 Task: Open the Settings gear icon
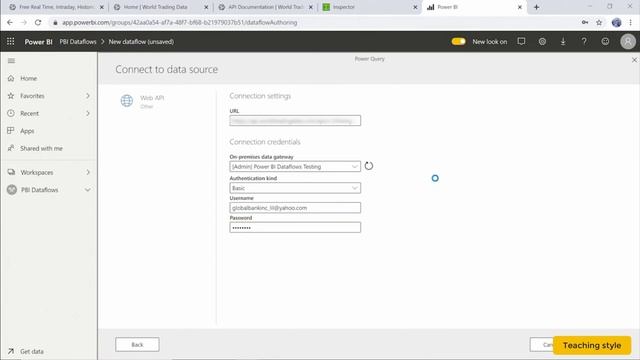[x=542, y=42]
